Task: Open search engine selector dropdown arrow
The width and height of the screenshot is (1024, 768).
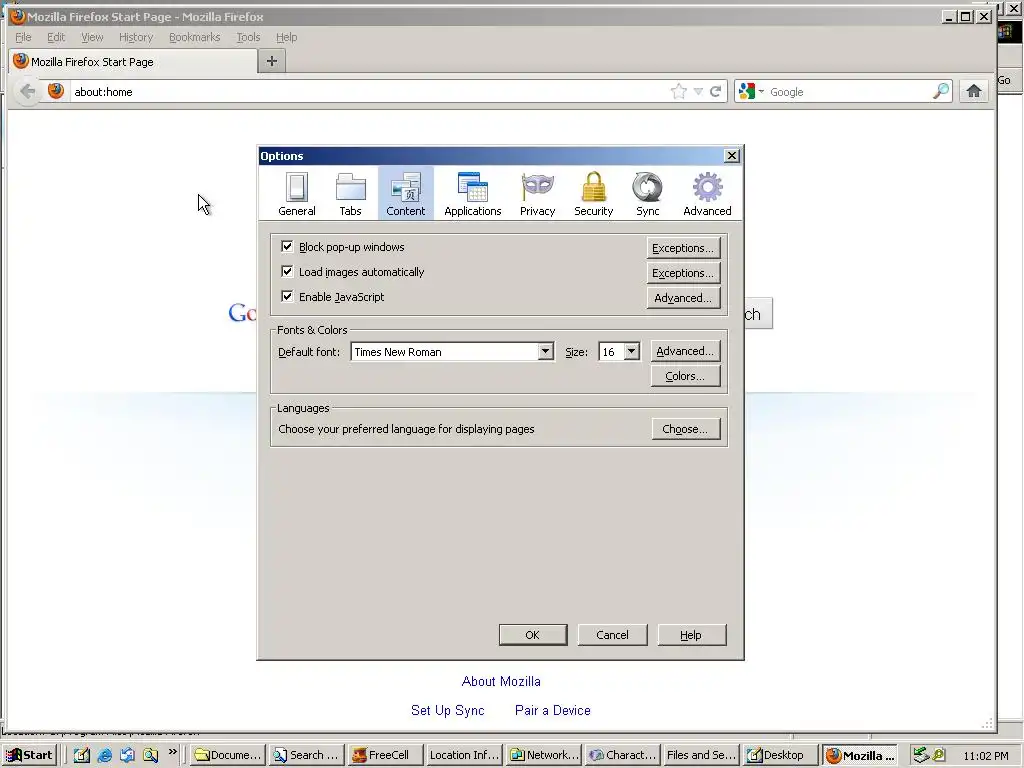Action: pyautogui.click(x=761, y=91)
